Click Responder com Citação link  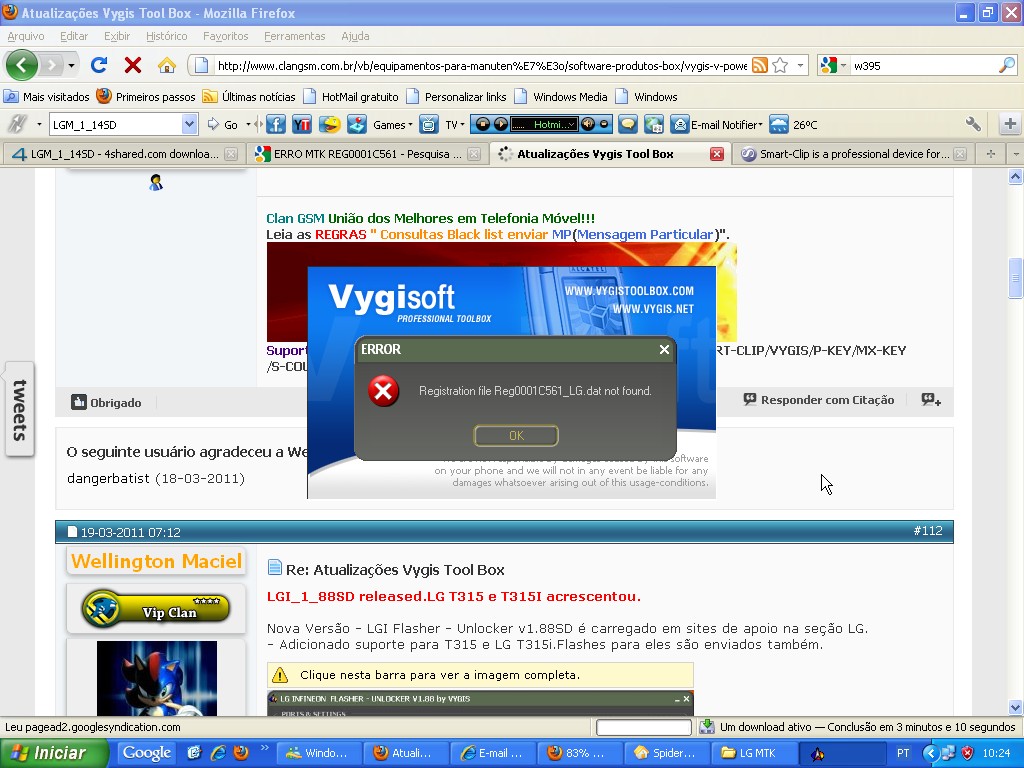point(819,400)
